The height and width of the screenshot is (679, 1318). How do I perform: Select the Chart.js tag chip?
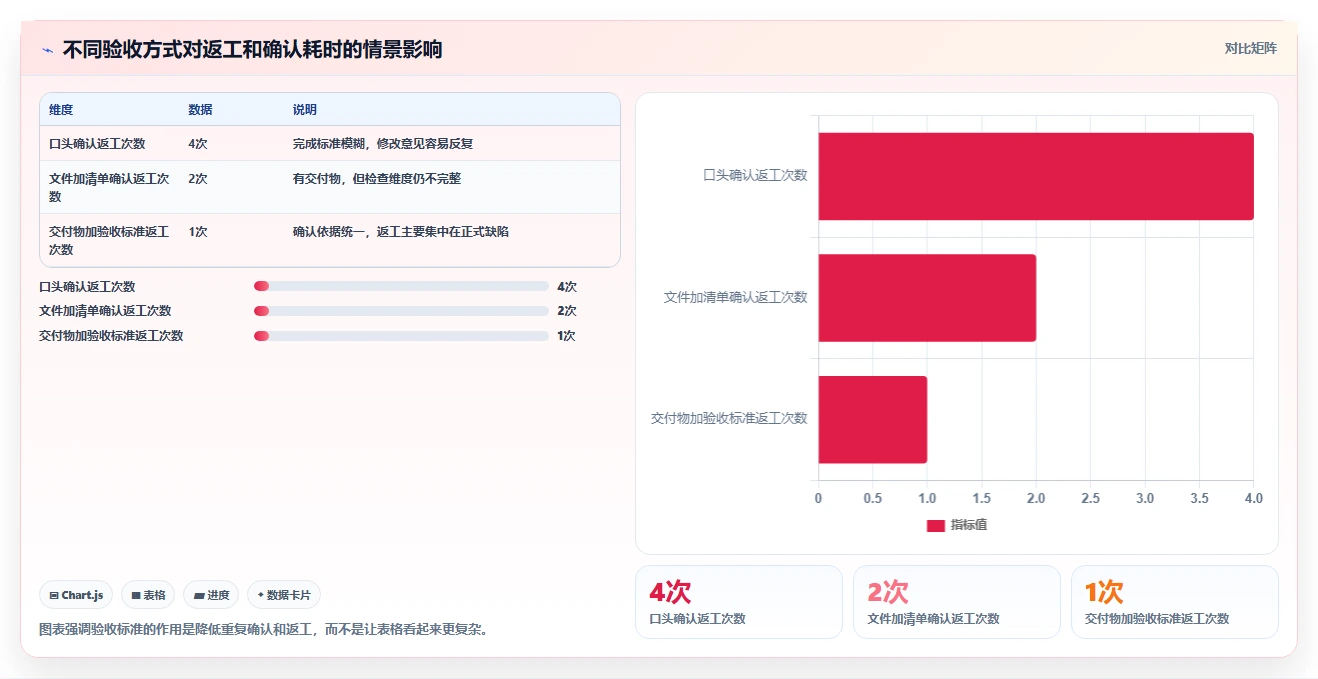[x=77, y=595]
